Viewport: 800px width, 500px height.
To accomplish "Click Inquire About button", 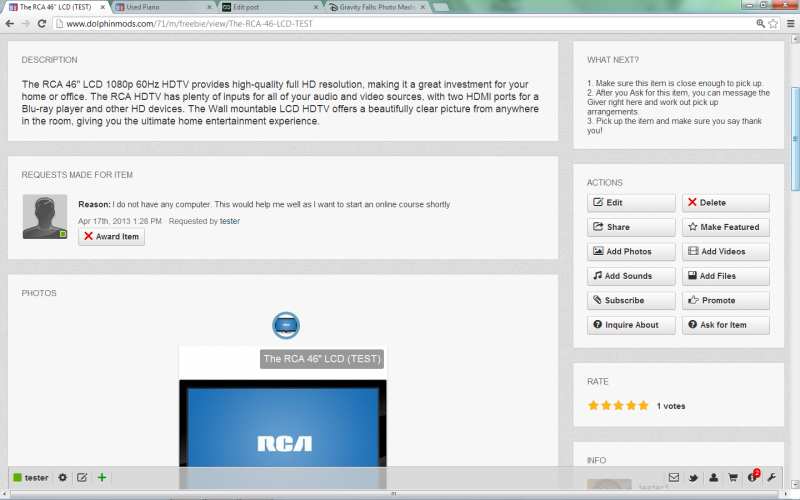I will [x=631, y=325].
